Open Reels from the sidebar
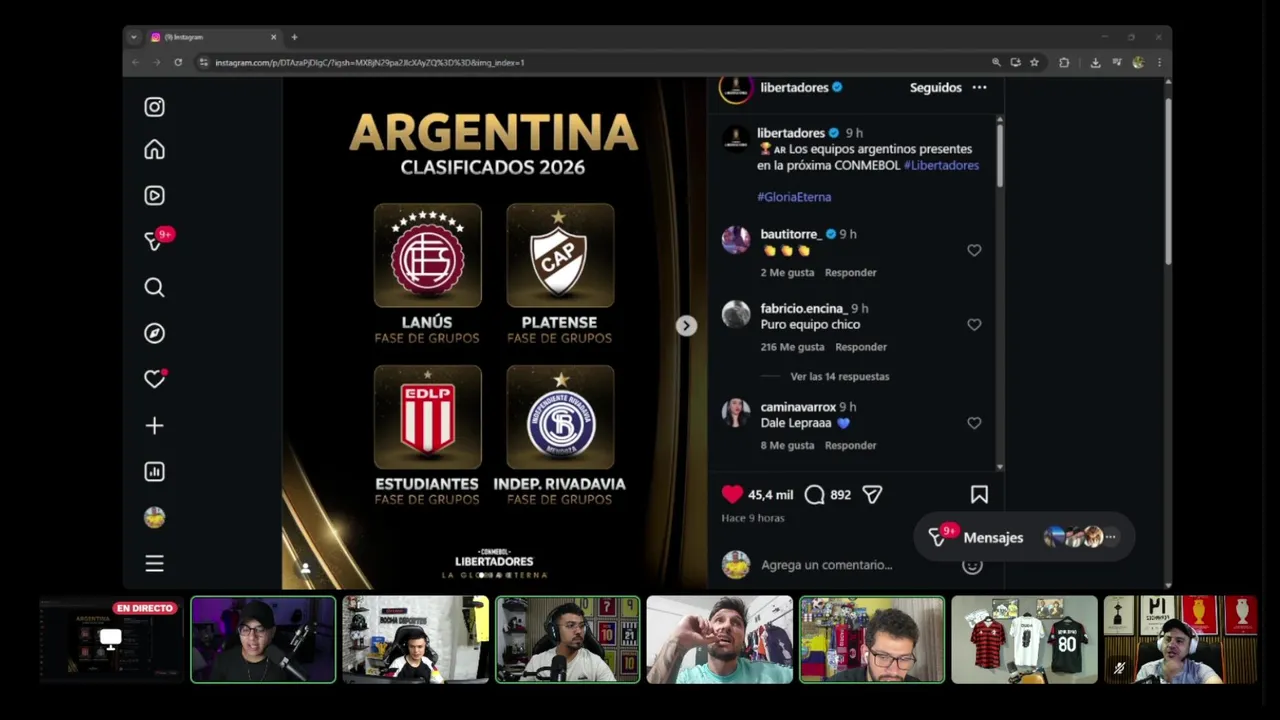 [x=154, y=196]
